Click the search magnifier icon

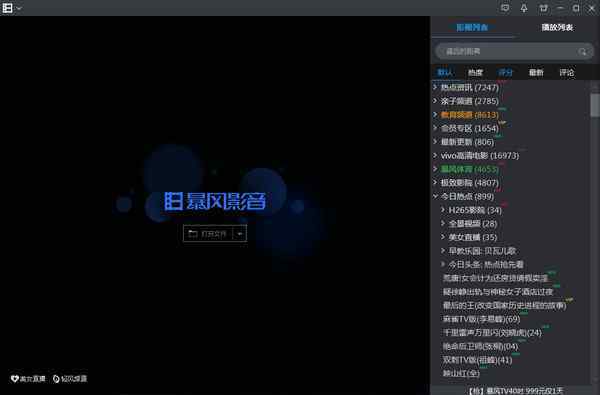(x=582, y=51)
